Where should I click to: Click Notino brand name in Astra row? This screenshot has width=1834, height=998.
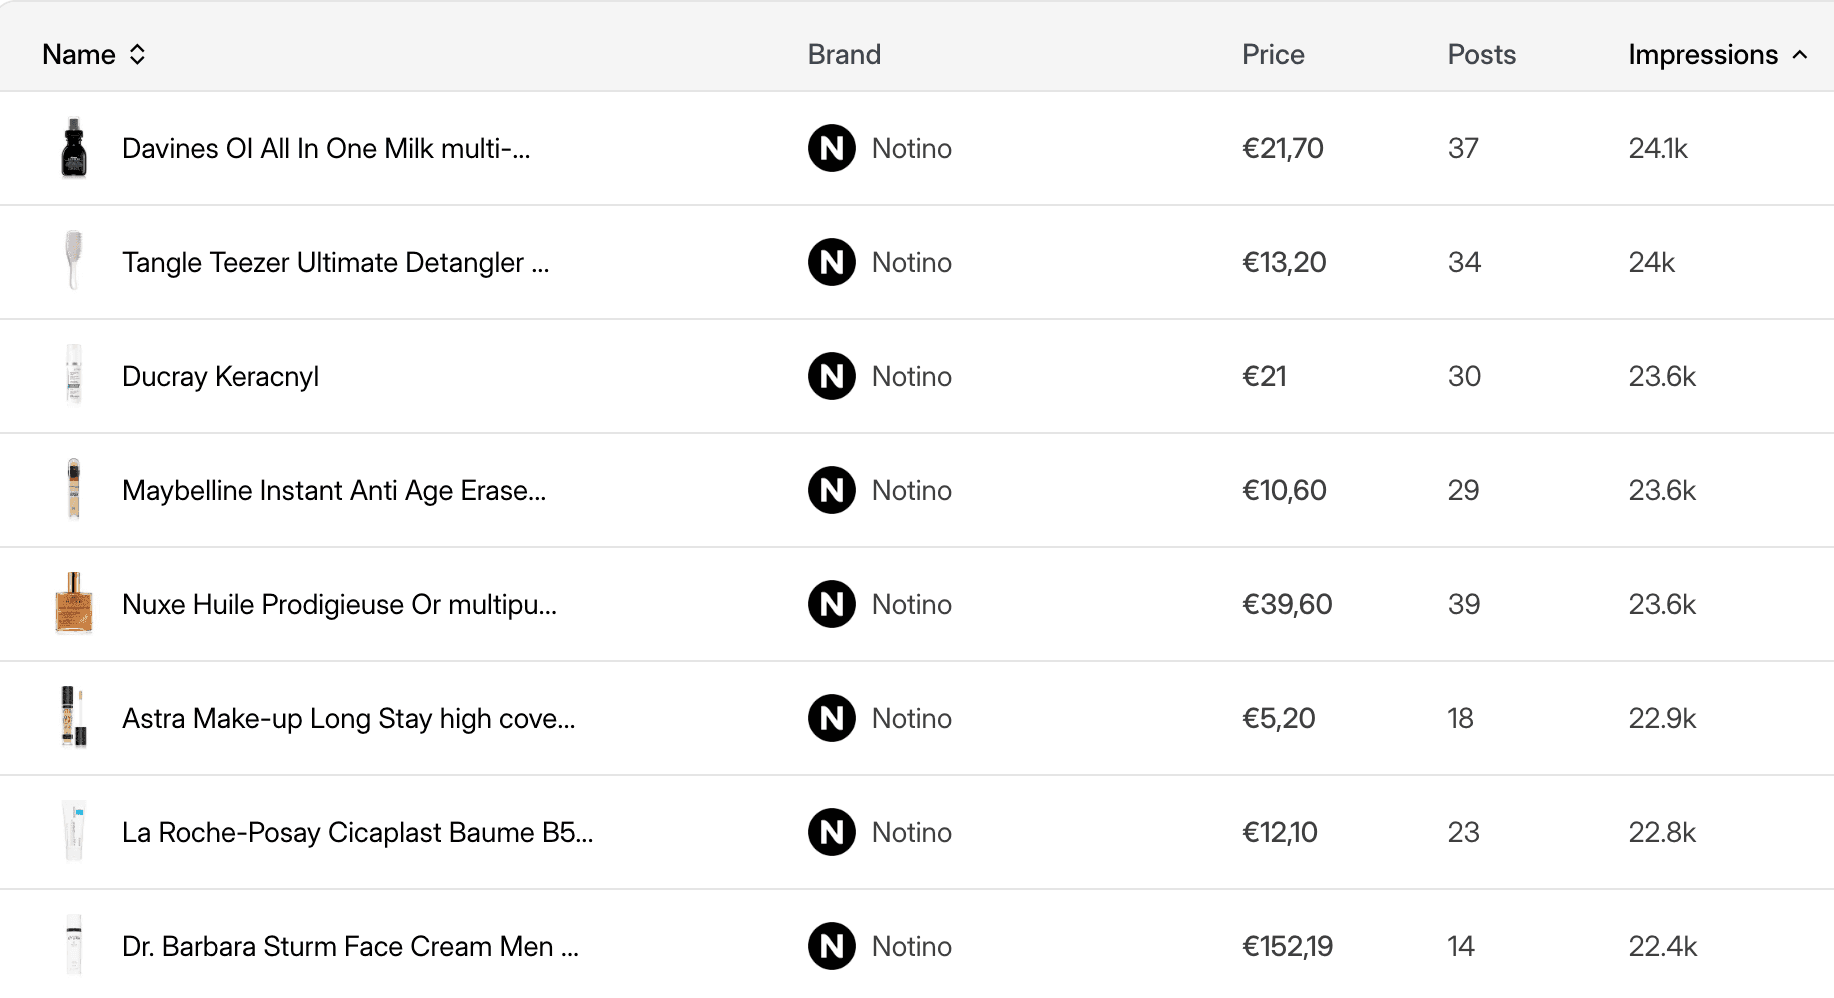coord(911,718)
